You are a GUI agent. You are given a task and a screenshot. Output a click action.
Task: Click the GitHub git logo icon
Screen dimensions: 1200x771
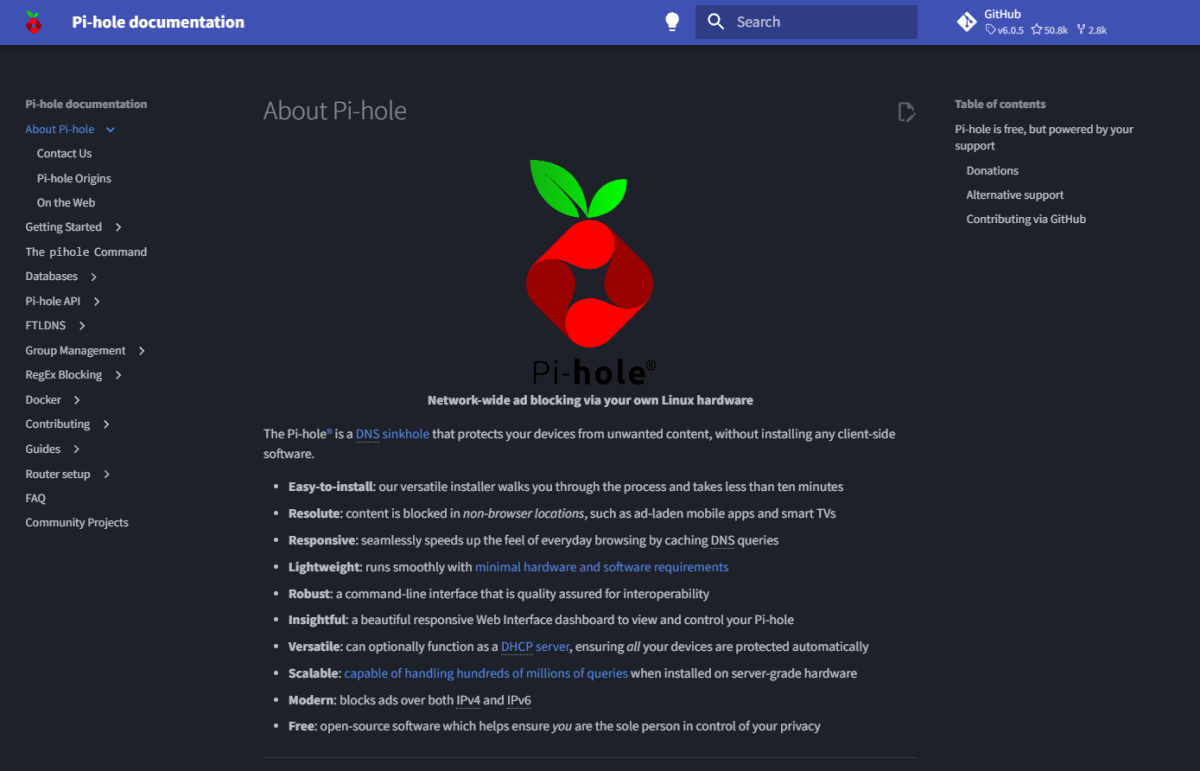[966, 22]
